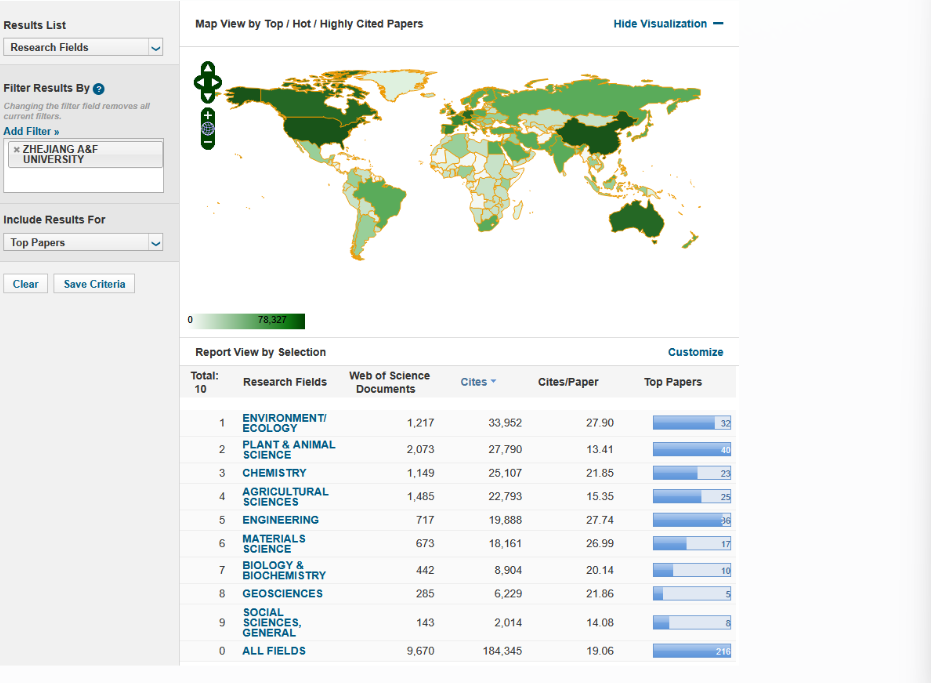Pan the map upward with the up arrow
931x683 pixels.
tap(207, 68)
